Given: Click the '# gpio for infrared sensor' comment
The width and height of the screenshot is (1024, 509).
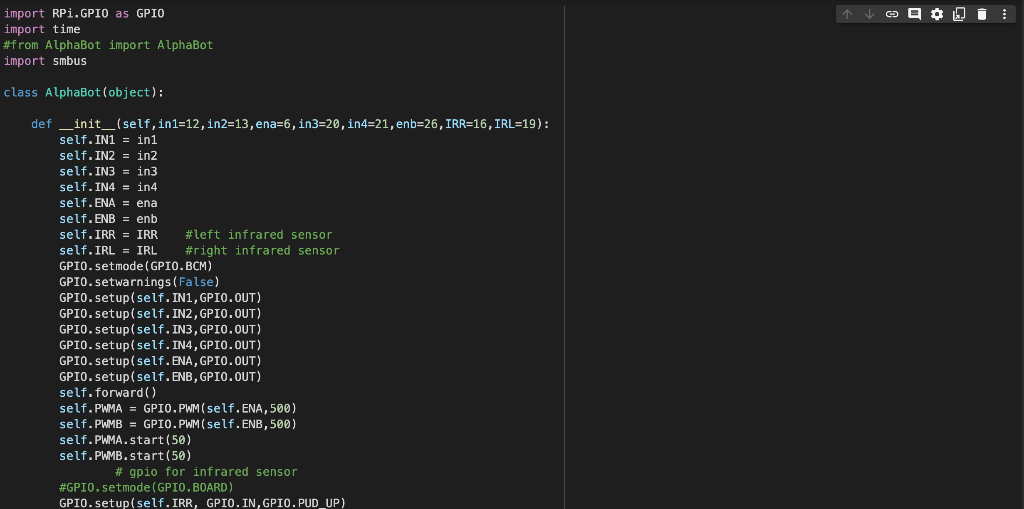Looking at the screenshot, I should pyautogui.click(x=206, y=472).
